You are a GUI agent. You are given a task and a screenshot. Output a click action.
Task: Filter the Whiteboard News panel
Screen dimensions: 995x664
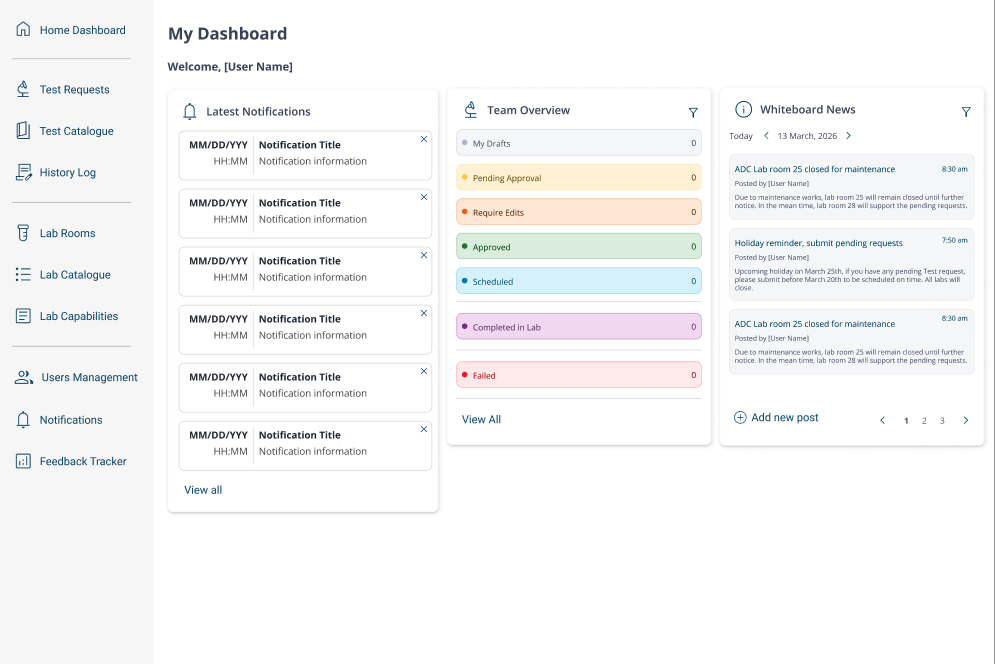point(966,112)
